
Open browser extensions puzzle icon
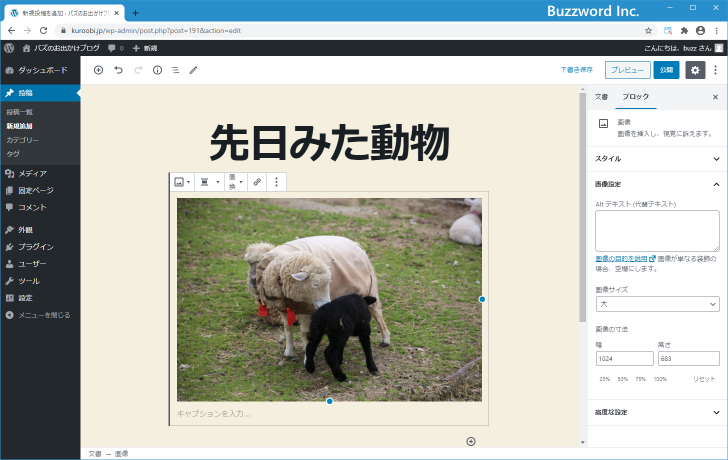point(684,31)
